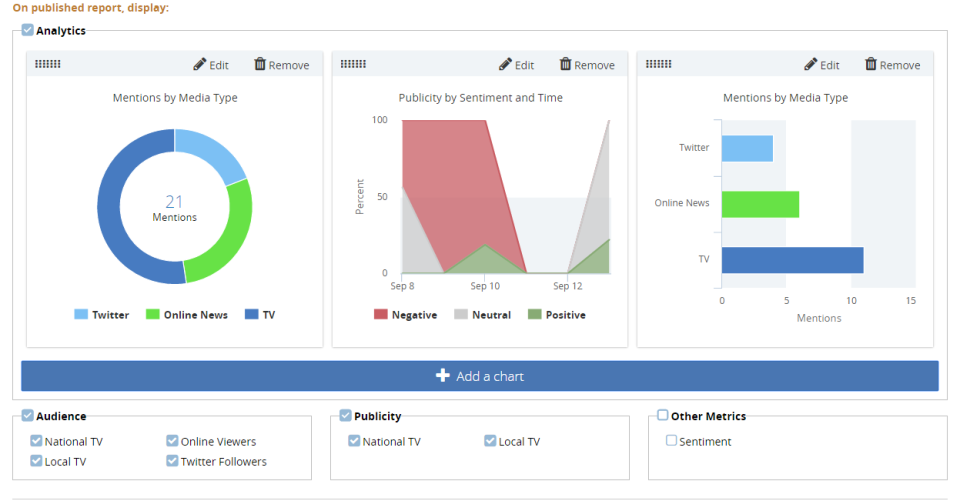Click the Twitter segment of the donut chart
The height and width of the screenshot is (501, 960).
pyautogui.click(x=214, y=152)
